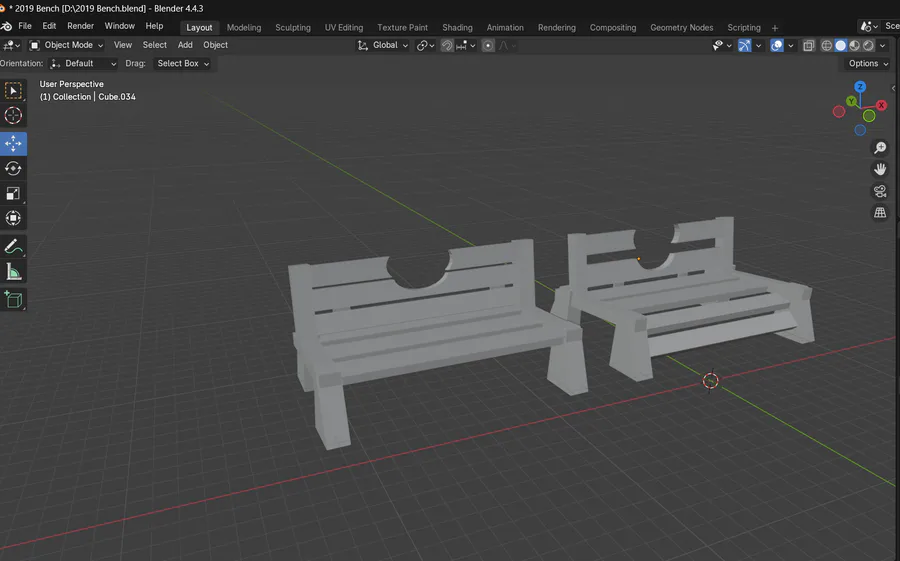Click the Blender logo icon
This screenshot has width=900, height=561.
[x=6, y=26]
